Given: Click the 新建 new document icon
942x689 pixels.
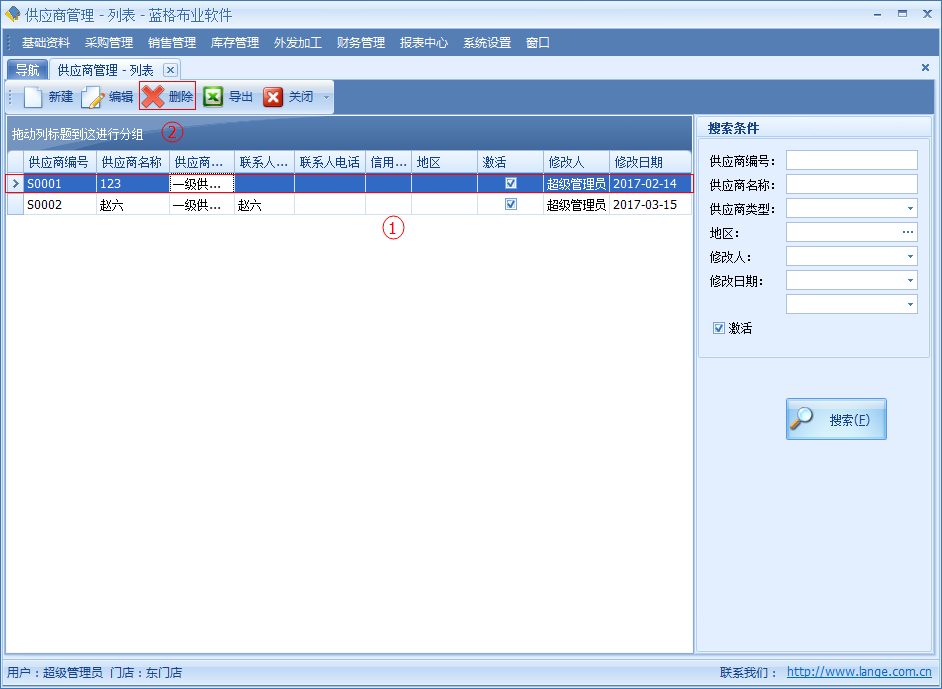Looking at the screenshot, I should (33, 97).
